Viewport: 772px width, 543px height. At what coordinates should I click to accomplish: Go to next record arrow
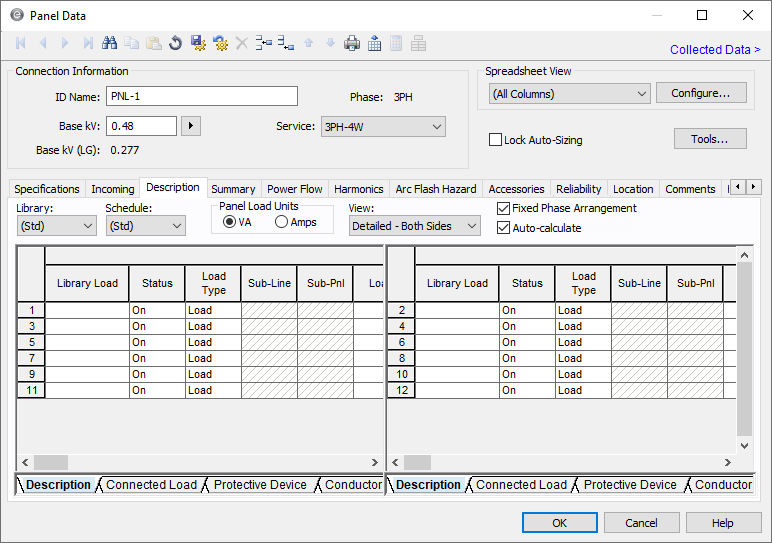tap(65, 43)
